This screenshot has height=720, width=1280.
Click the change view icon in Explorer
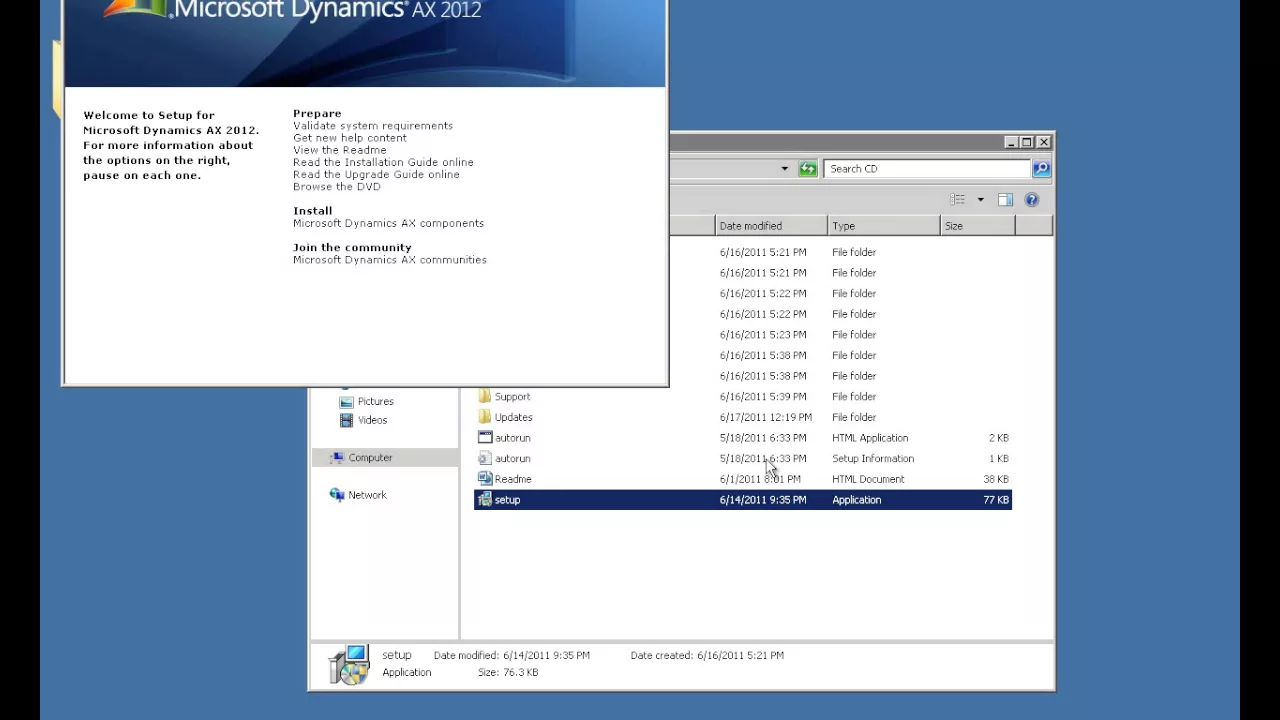[958, 200]
